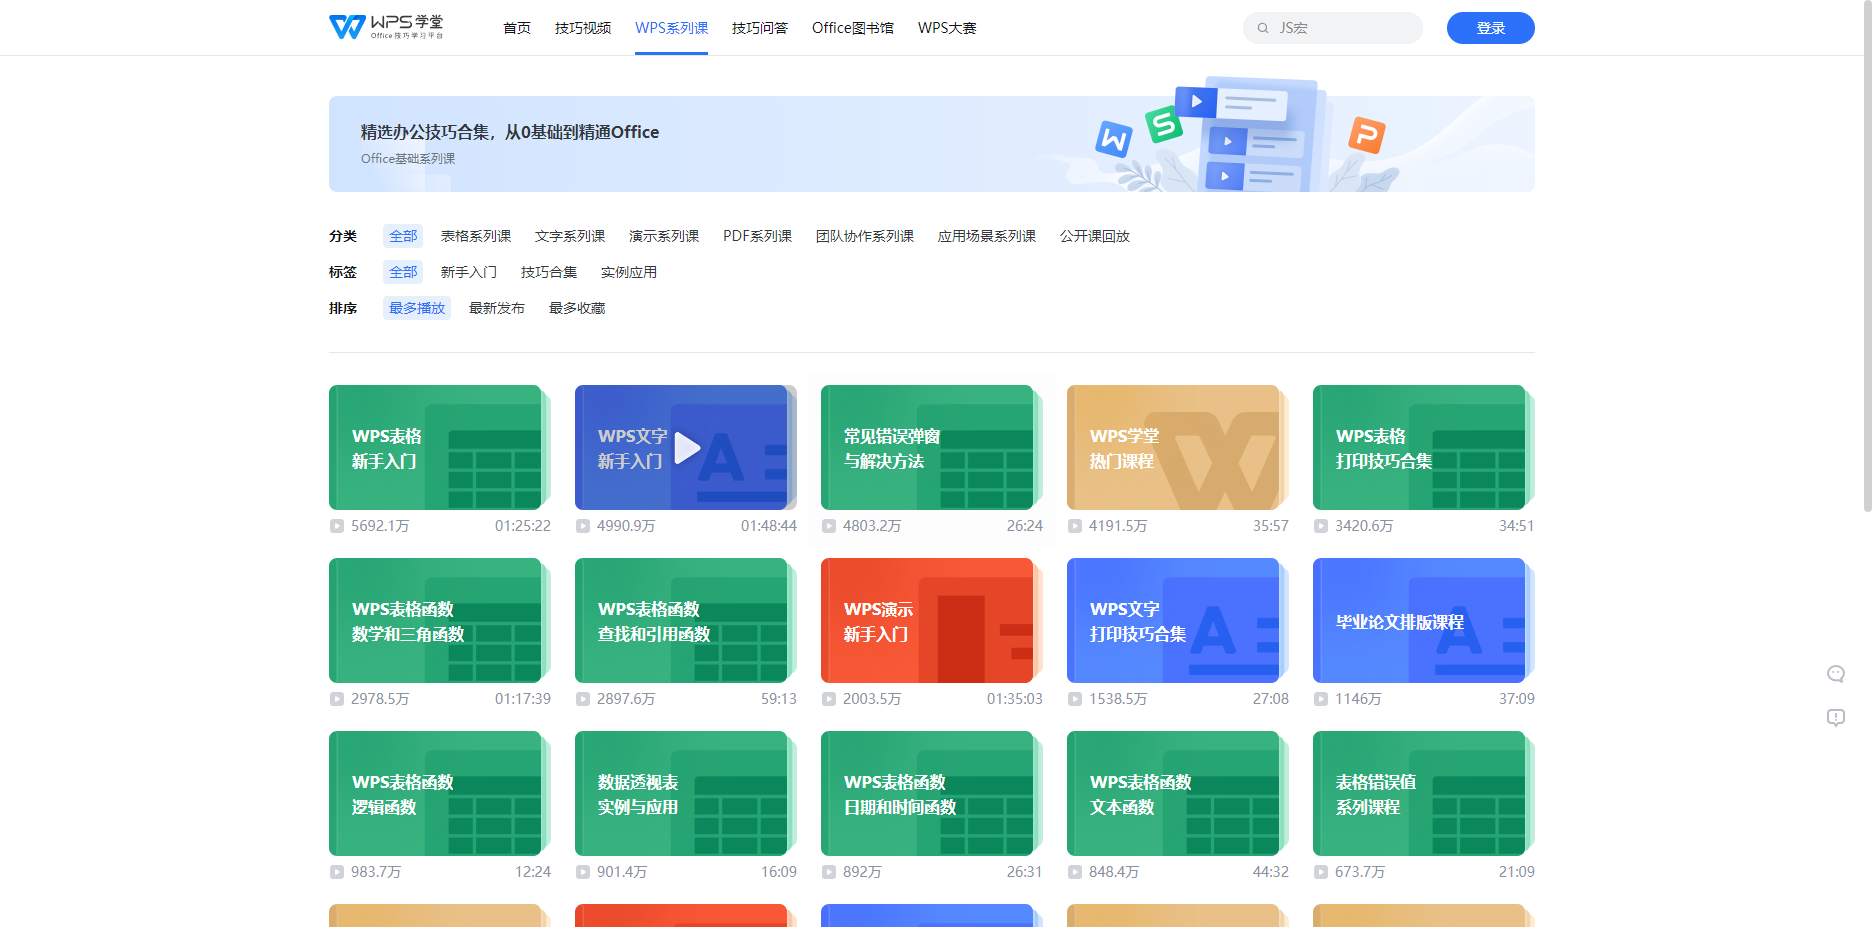
Task: Open the chat support icon on right edge
Action: 1836,674
